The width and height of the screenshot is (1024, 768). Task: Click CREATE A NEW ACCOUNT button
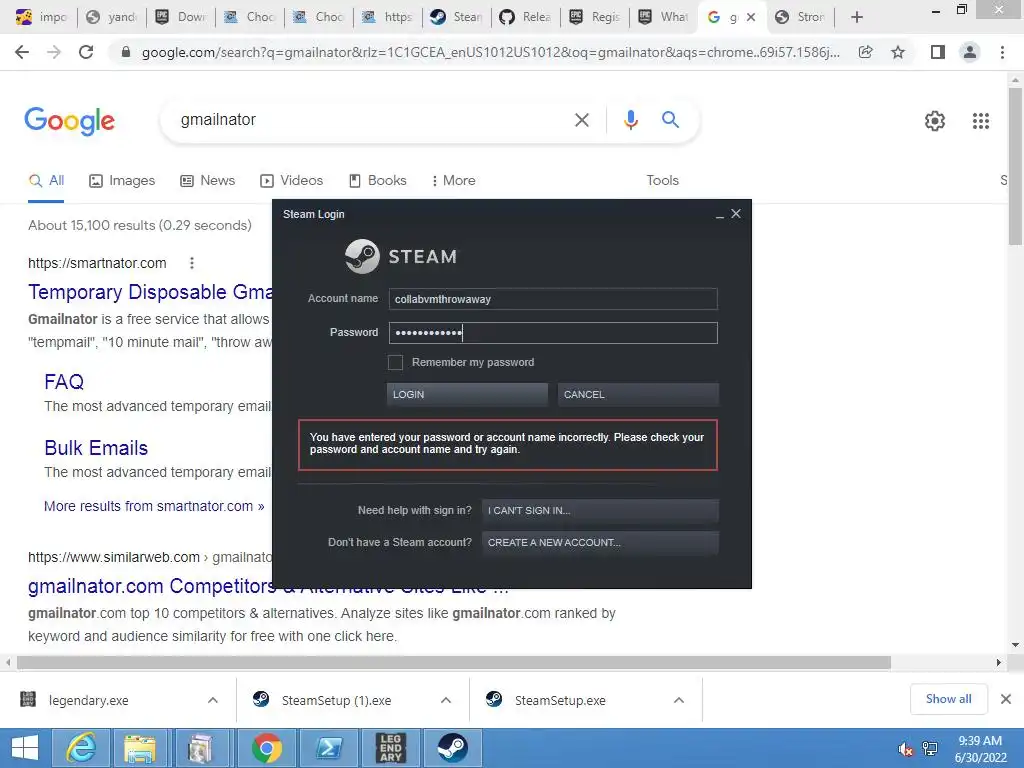600,543
